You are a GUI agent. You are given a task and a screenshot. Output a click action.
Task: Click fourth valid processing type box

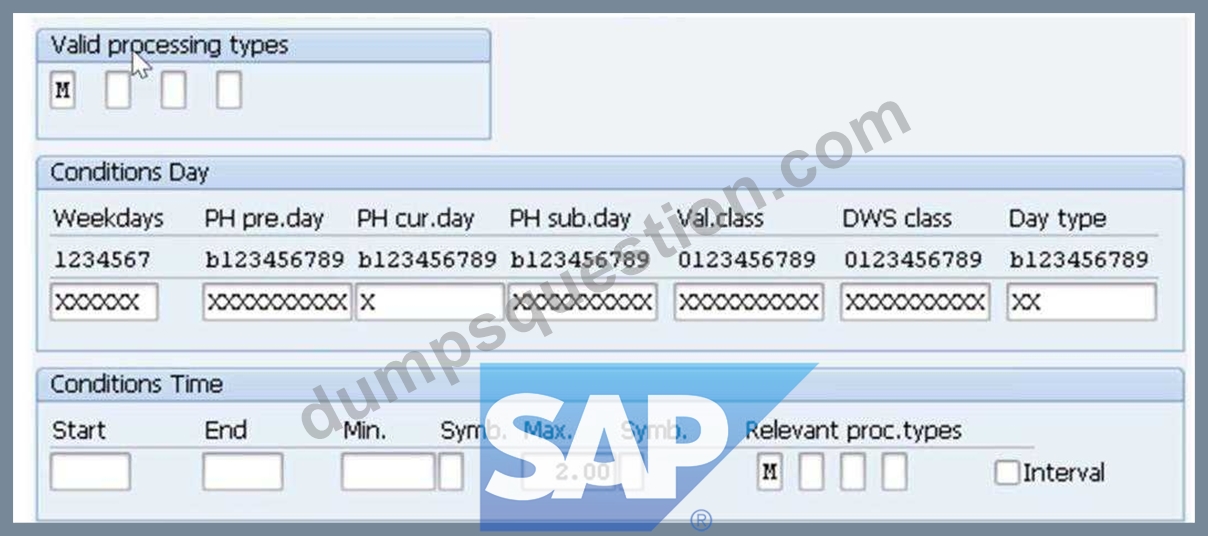[x=229, y=91]
